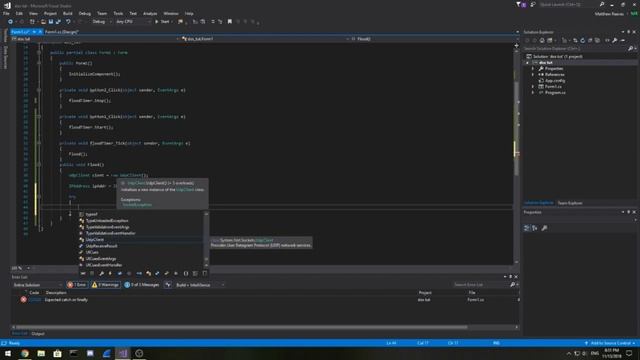Pin the Form1.cs tab with the pin icon
This screenshot has height=360, width=640.
pyautogui.click(x=34, y=32)
